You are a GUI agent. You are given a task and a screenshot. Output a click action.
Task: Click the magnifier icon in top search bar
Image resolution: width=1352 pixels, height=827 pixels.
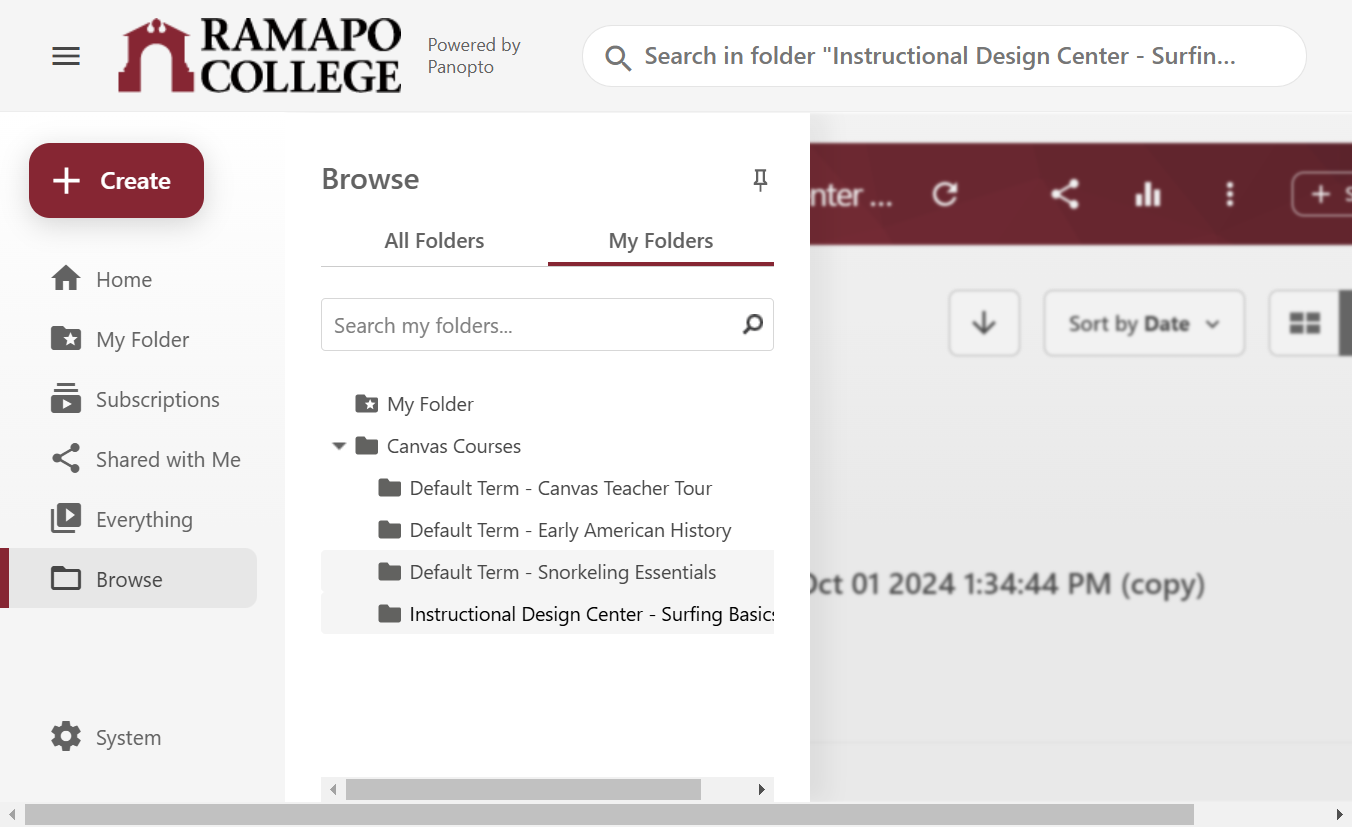coord(618,58)
